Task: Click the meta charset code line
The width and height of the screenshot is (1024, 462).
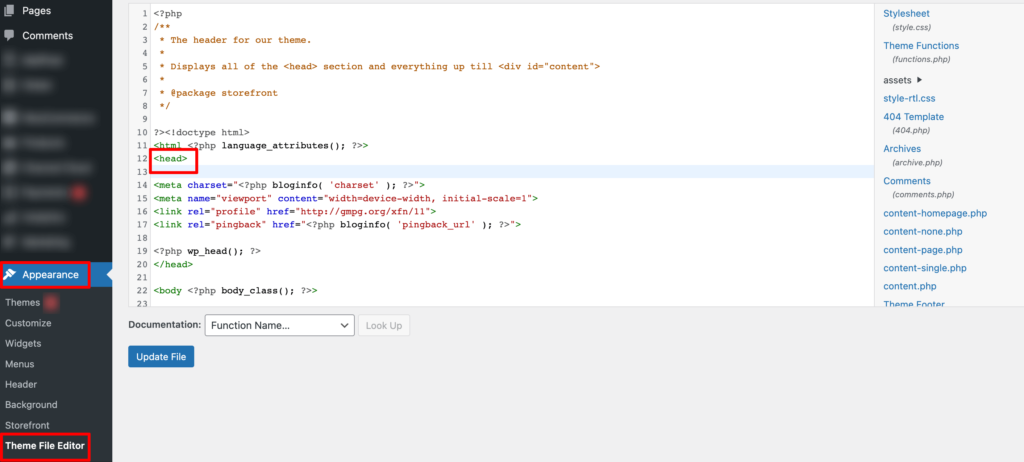Action: (289, 185)
